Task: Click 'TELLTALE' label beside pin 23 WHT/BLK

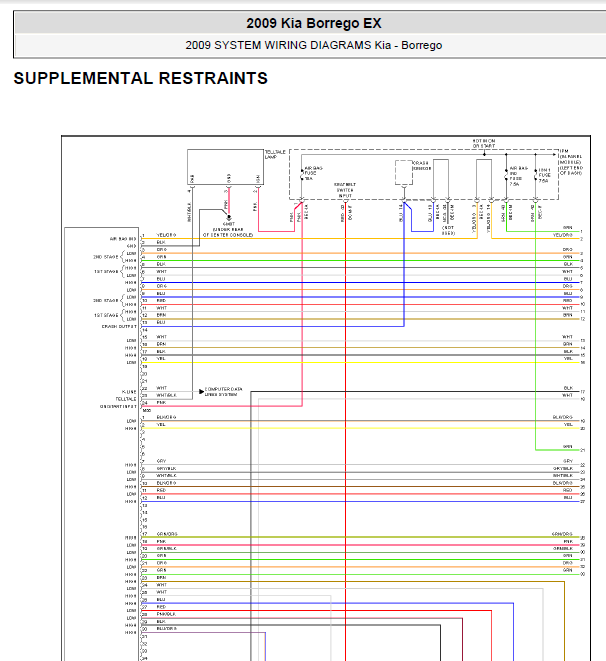Action: (x=126, y=399)
